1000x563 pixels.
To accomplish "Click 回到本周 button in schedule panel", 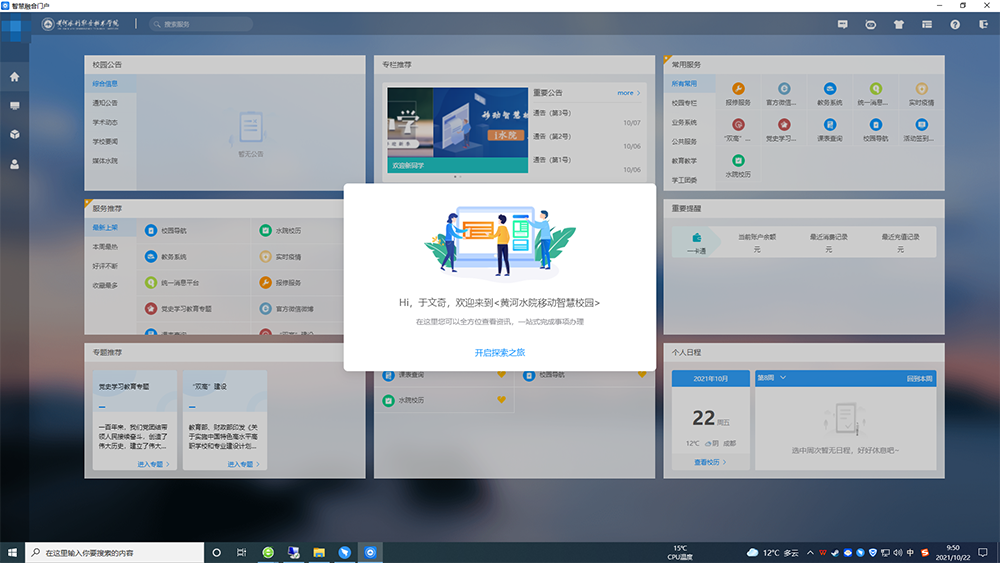I will tap(919, 378).
